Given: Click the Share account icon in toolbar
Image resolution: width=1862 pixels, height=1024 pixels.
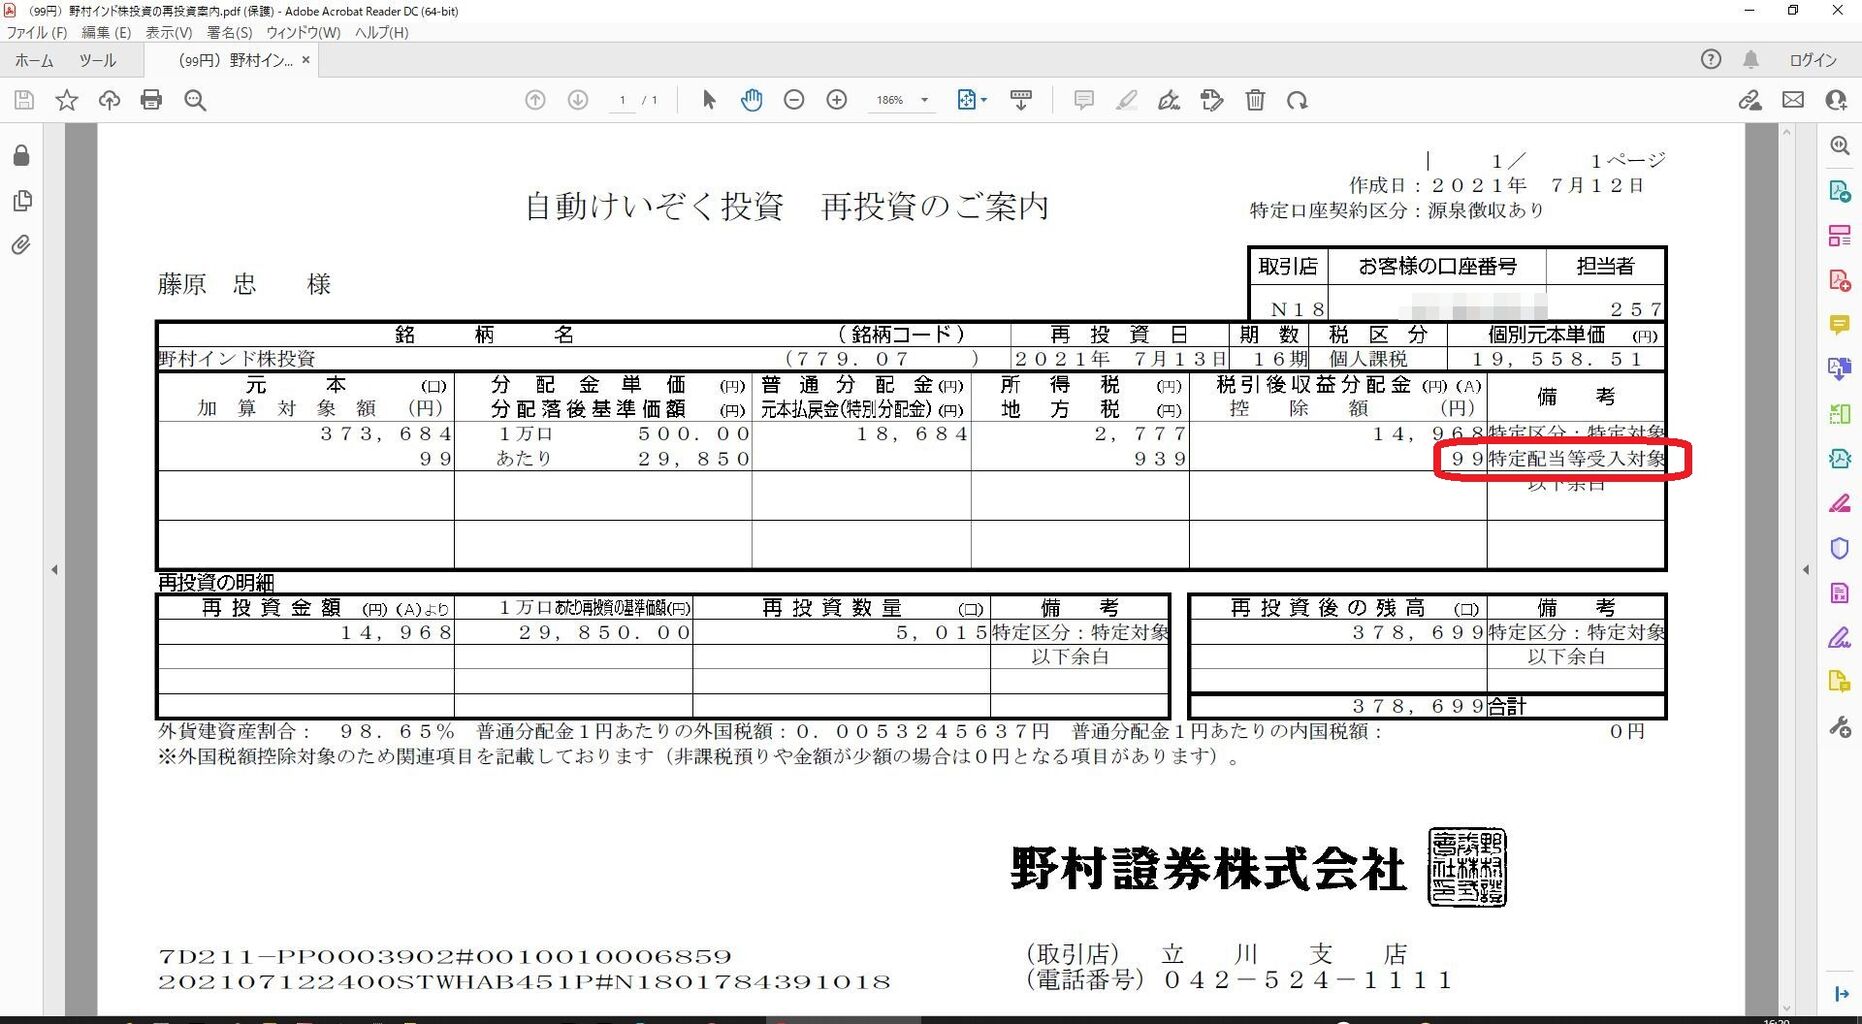Looking at the screenshot, I should pos(1836,100).
